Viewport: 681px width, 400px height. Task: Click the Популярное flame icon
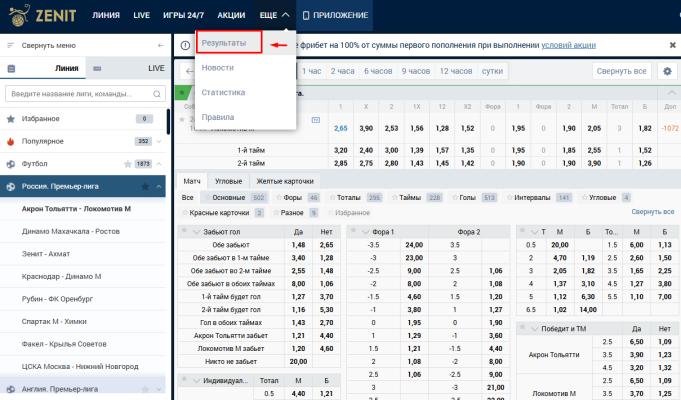[x=11, y=141]
